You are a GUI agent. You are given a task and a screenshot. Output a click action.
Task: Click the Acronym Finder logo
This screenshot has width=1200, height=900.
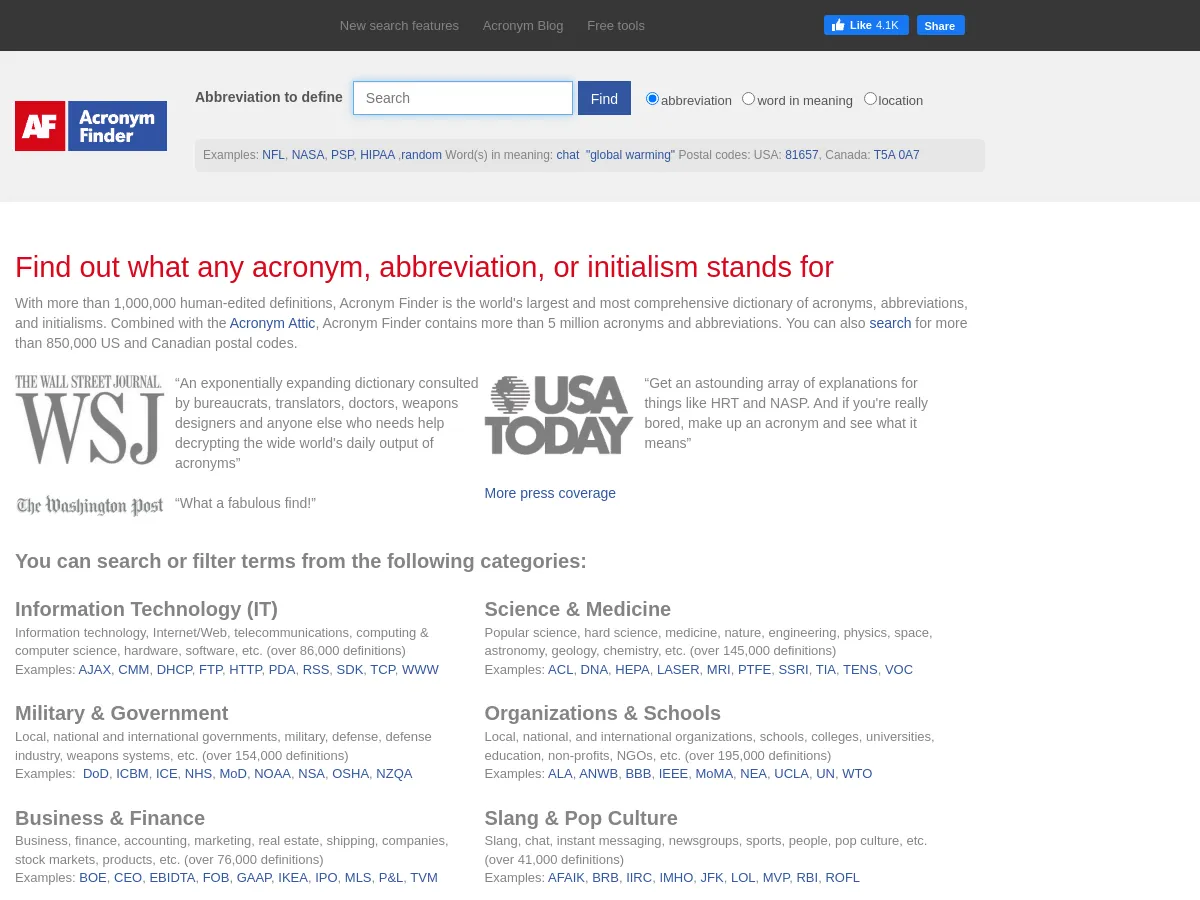pyautogui.click(x=90, y=125)
